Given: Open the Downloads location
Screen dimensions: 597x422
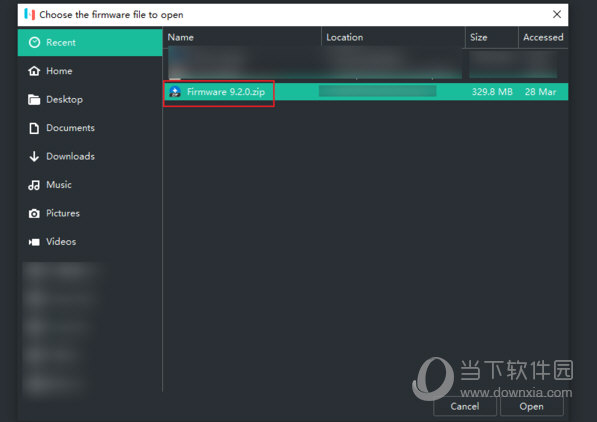Looking at the screenshot, I should pos(90,157).
